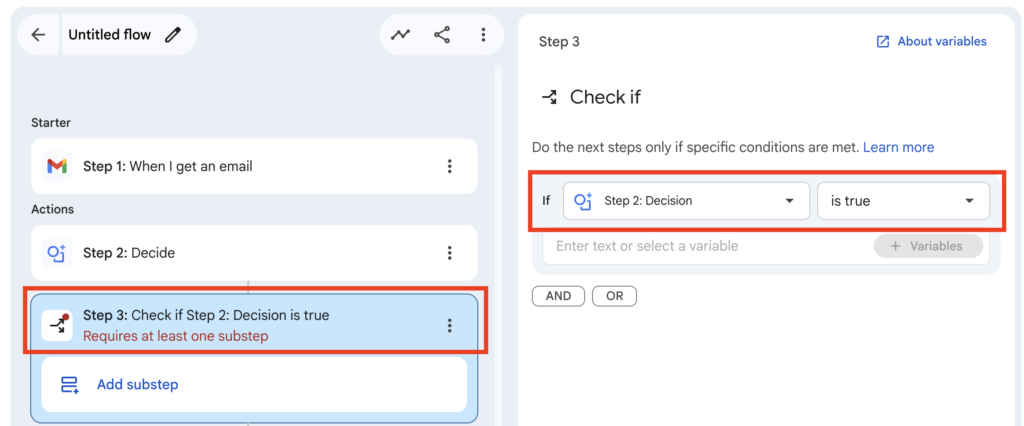The width and height of the screenshot is (1024, 426).
Task: Open the flow's three-dot overflow menu
Action: coord(483,35)
